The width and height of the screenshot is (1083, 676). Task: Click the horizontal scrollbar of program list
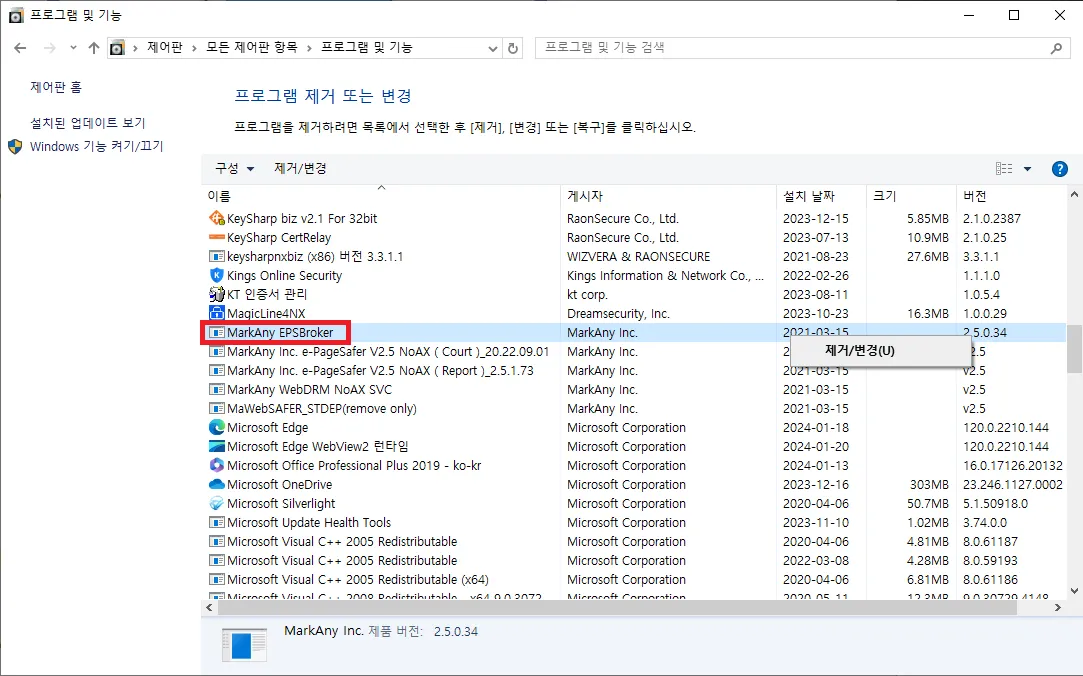coord(617,608)
